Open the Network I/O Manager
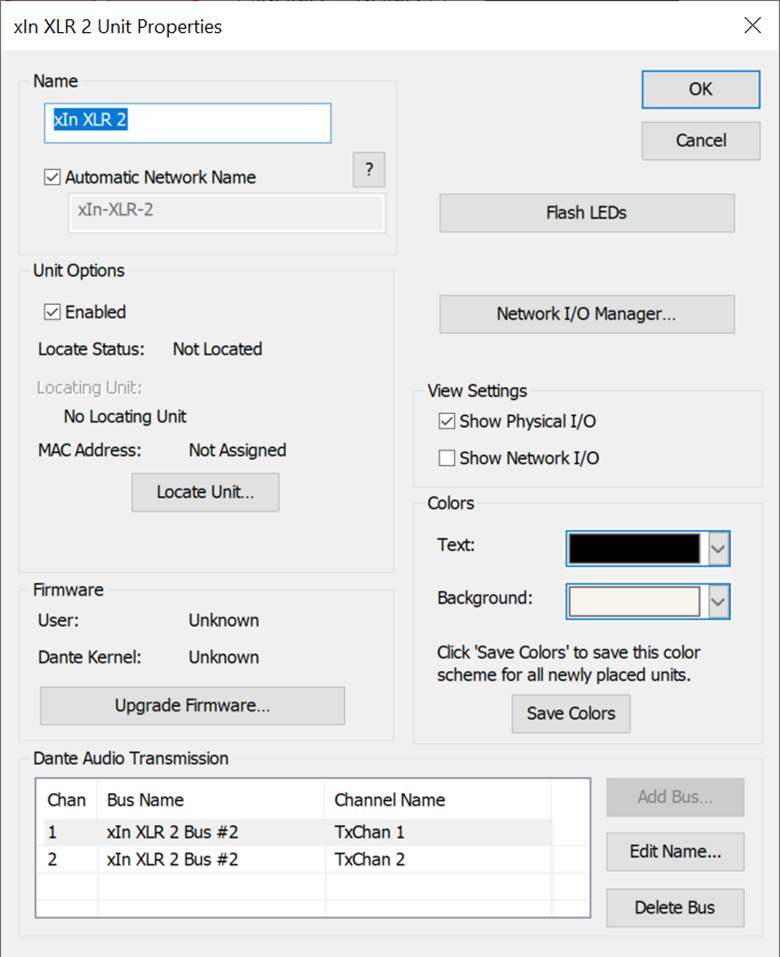The image size is (780, 957). click(x=587, y=314)
